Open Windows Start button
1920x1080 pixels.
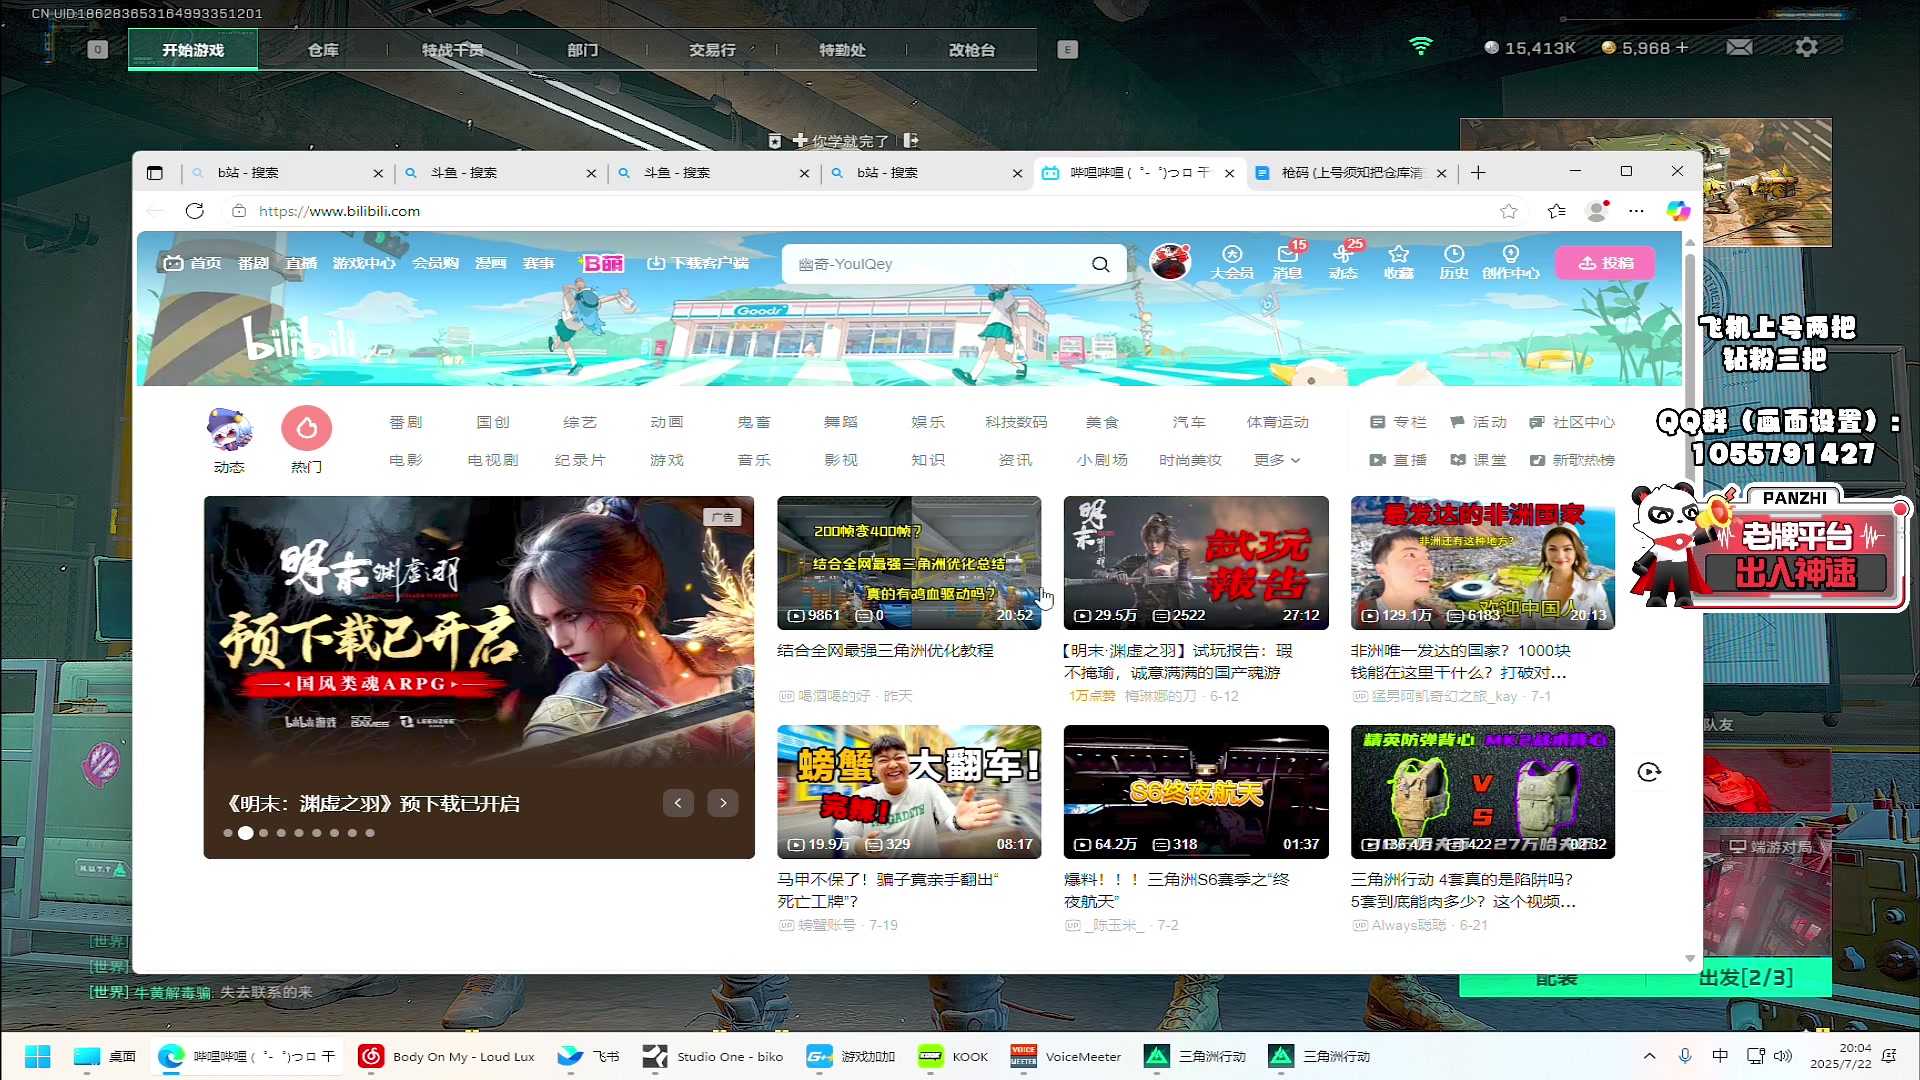38,1056
